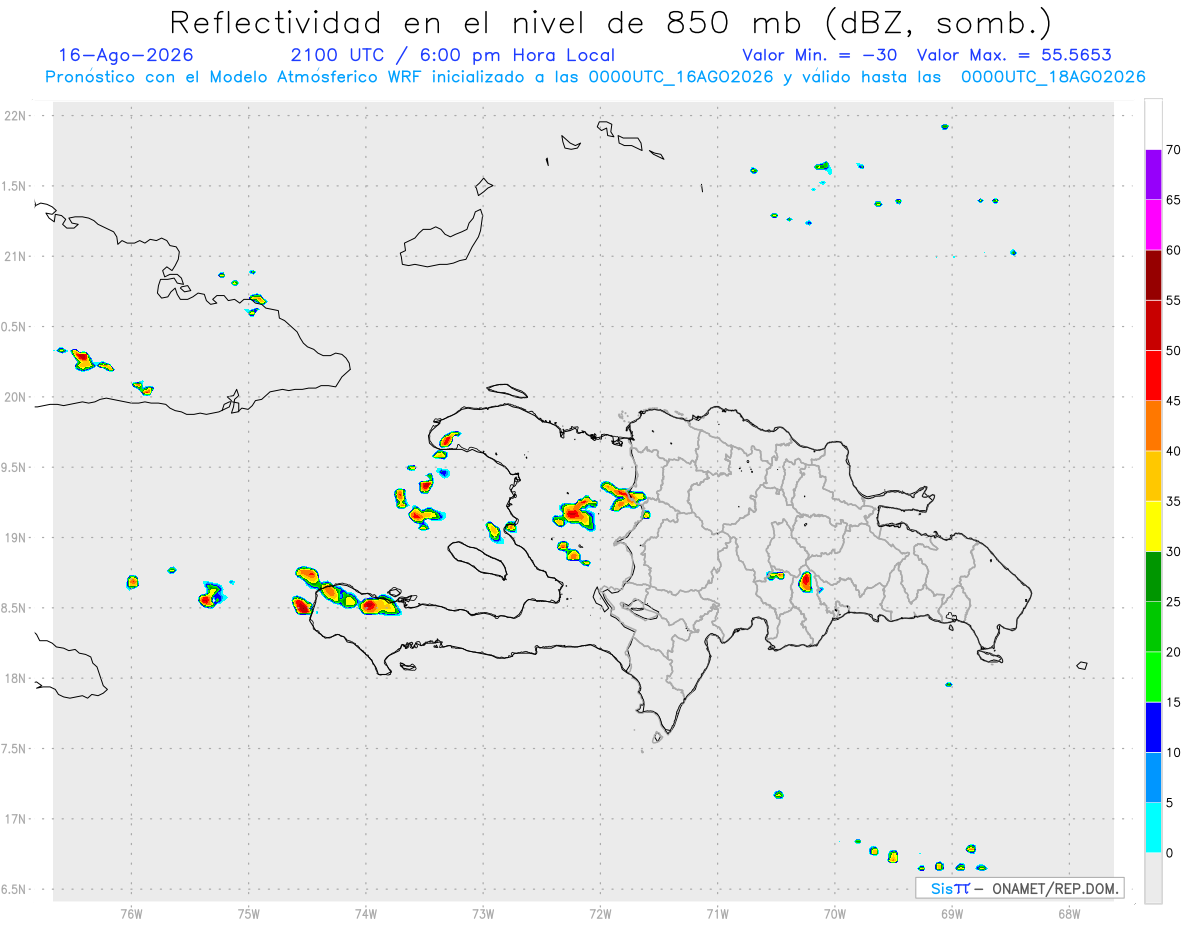Click the dark red 55-60 dBZ colorbar segment
1200x927 pixels.
[1153, 275]
